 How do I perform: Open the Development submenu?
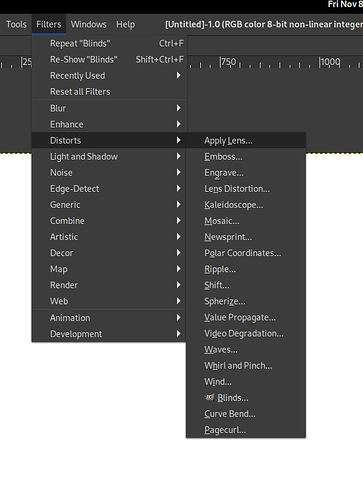point(109,334)
